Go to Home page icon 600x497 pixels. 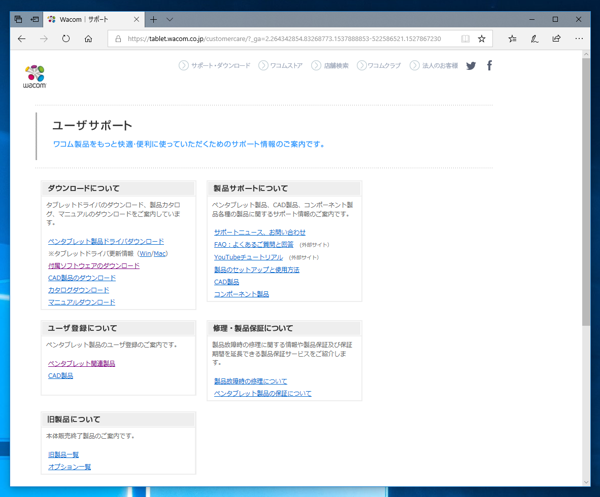[88, 39]
